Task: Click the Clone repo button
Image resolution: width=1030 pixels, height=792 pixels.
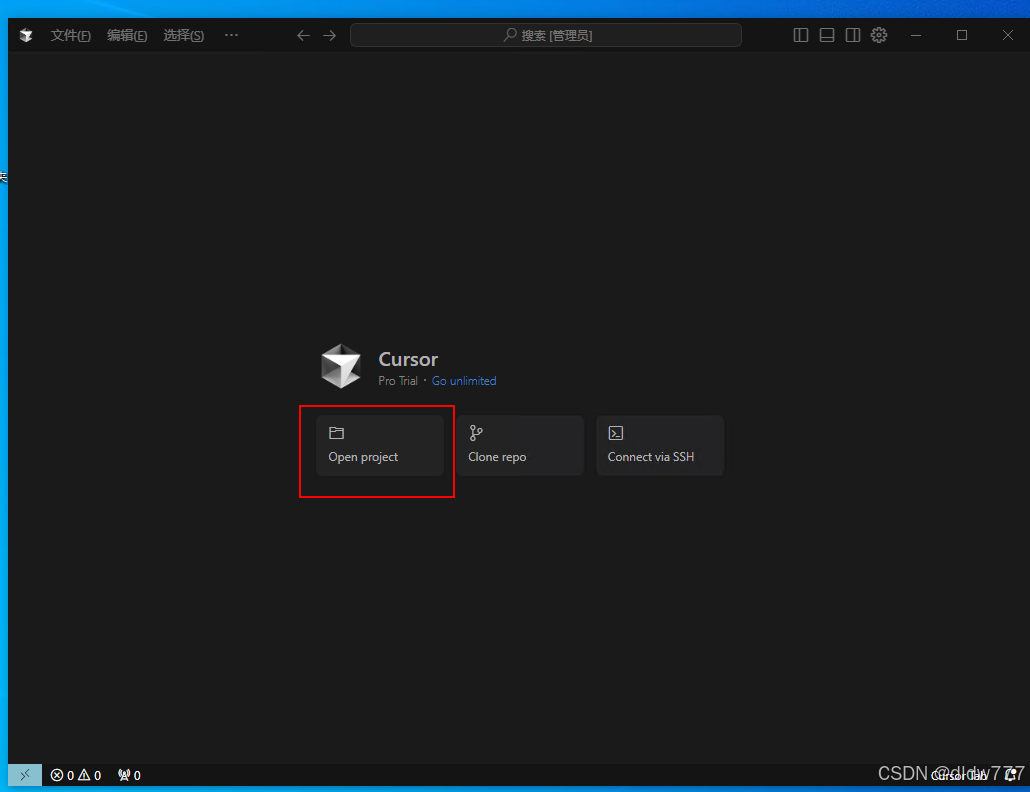Action: 520,445
